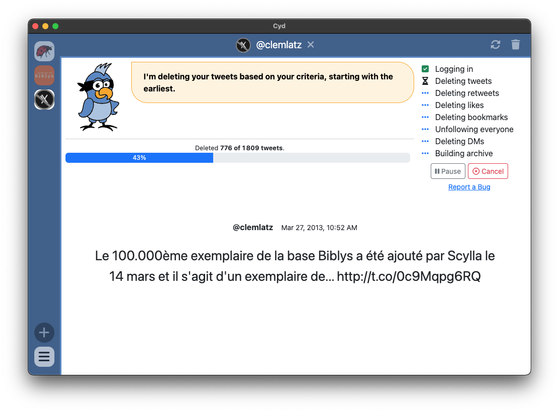This screenshot has width=559, height=412.
Task: Click the dots beside Unfollowing everyone
Action: pyautogui.click(x=425, y=129)
